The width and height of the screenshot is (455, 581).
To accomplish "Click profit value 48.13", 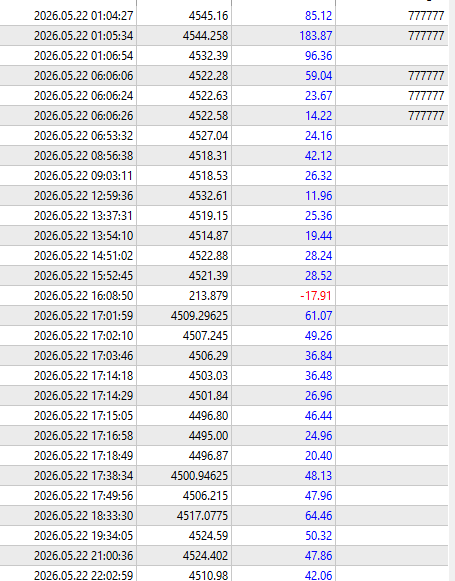I will (318, 476).
